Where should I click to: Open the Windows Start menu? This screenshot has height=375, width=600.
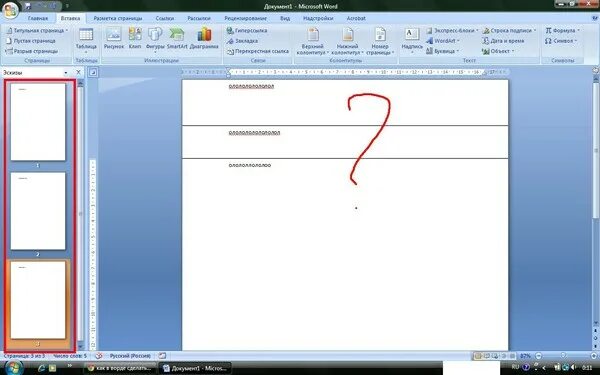coord(14,368)
